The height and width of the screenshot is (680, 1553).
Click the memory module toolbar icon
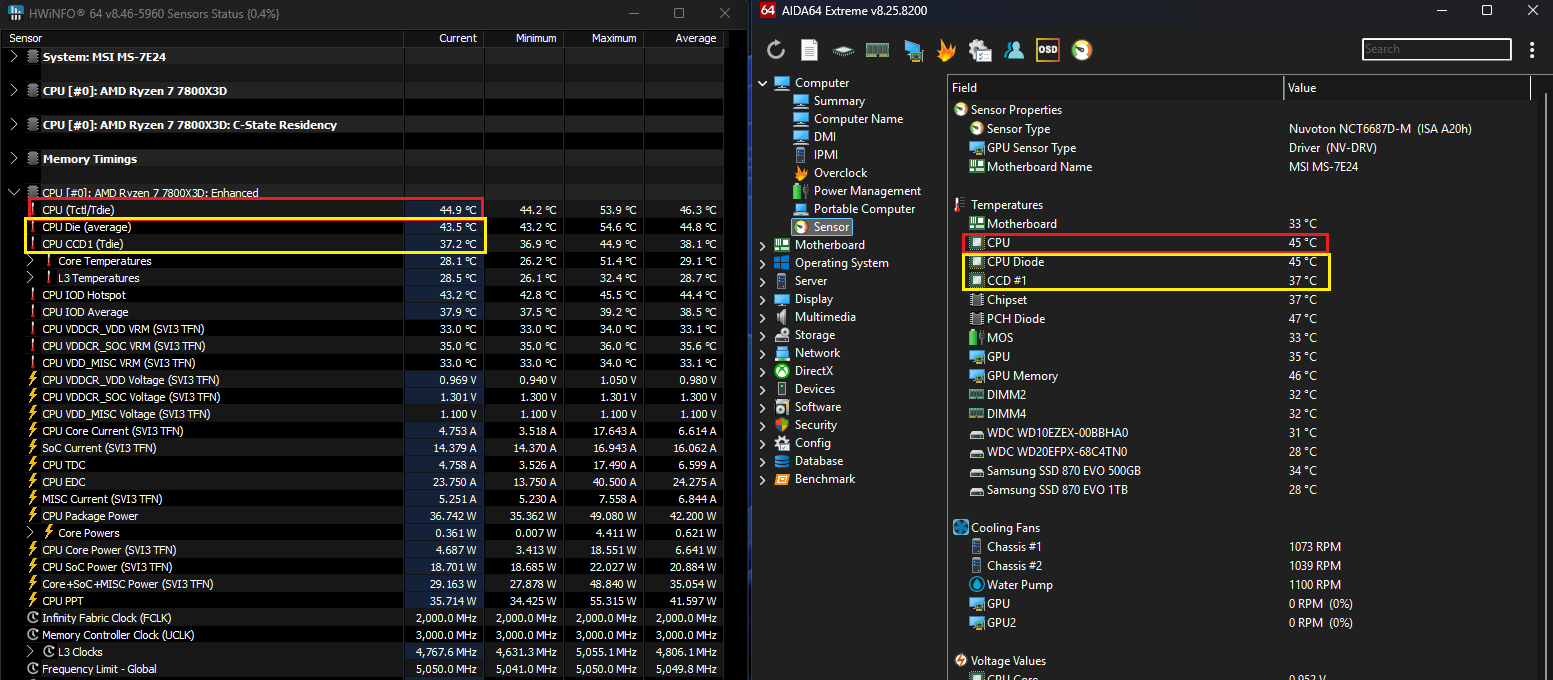pyautogui.click(x=877, y=50)
